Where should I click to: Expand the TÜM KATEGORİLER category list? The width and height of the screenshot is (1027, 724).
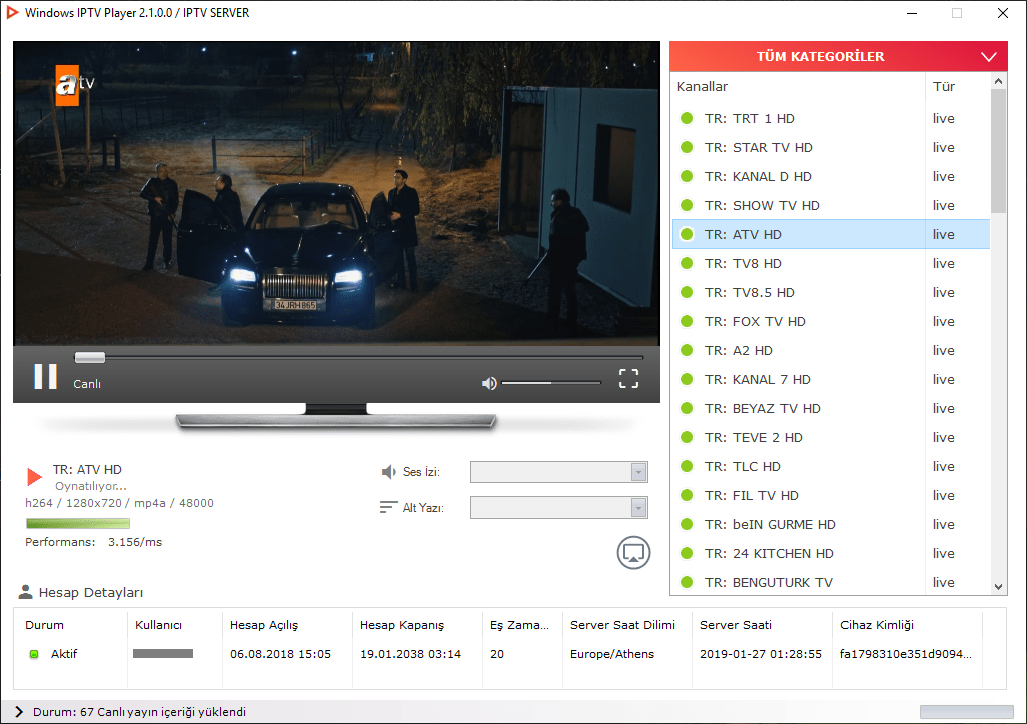(x=988, y=56)
